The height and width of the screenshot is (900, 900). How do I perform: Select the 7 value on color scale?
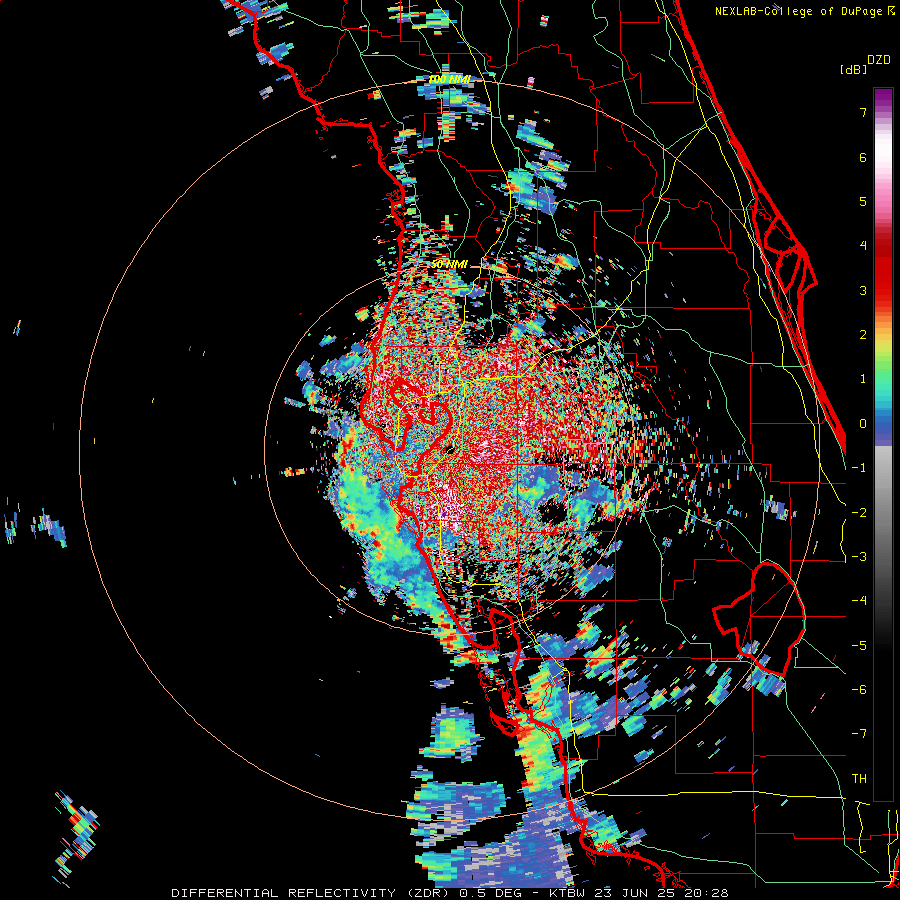(x=863, y=112)
